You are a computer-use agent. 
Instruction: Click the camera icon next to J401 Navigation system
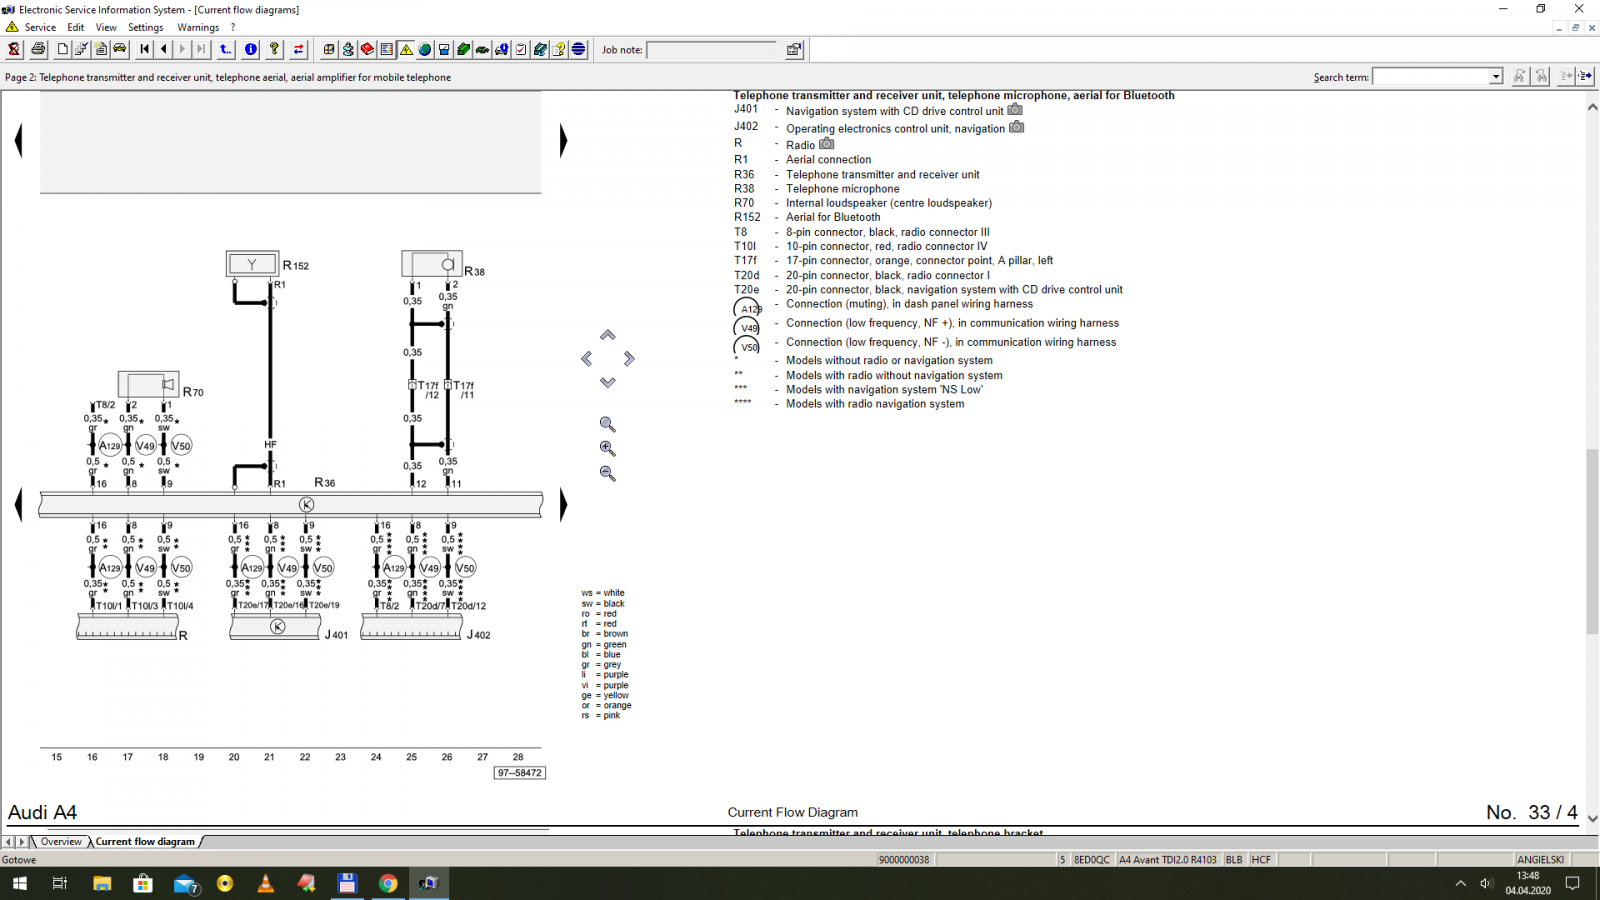point(1015,110)
